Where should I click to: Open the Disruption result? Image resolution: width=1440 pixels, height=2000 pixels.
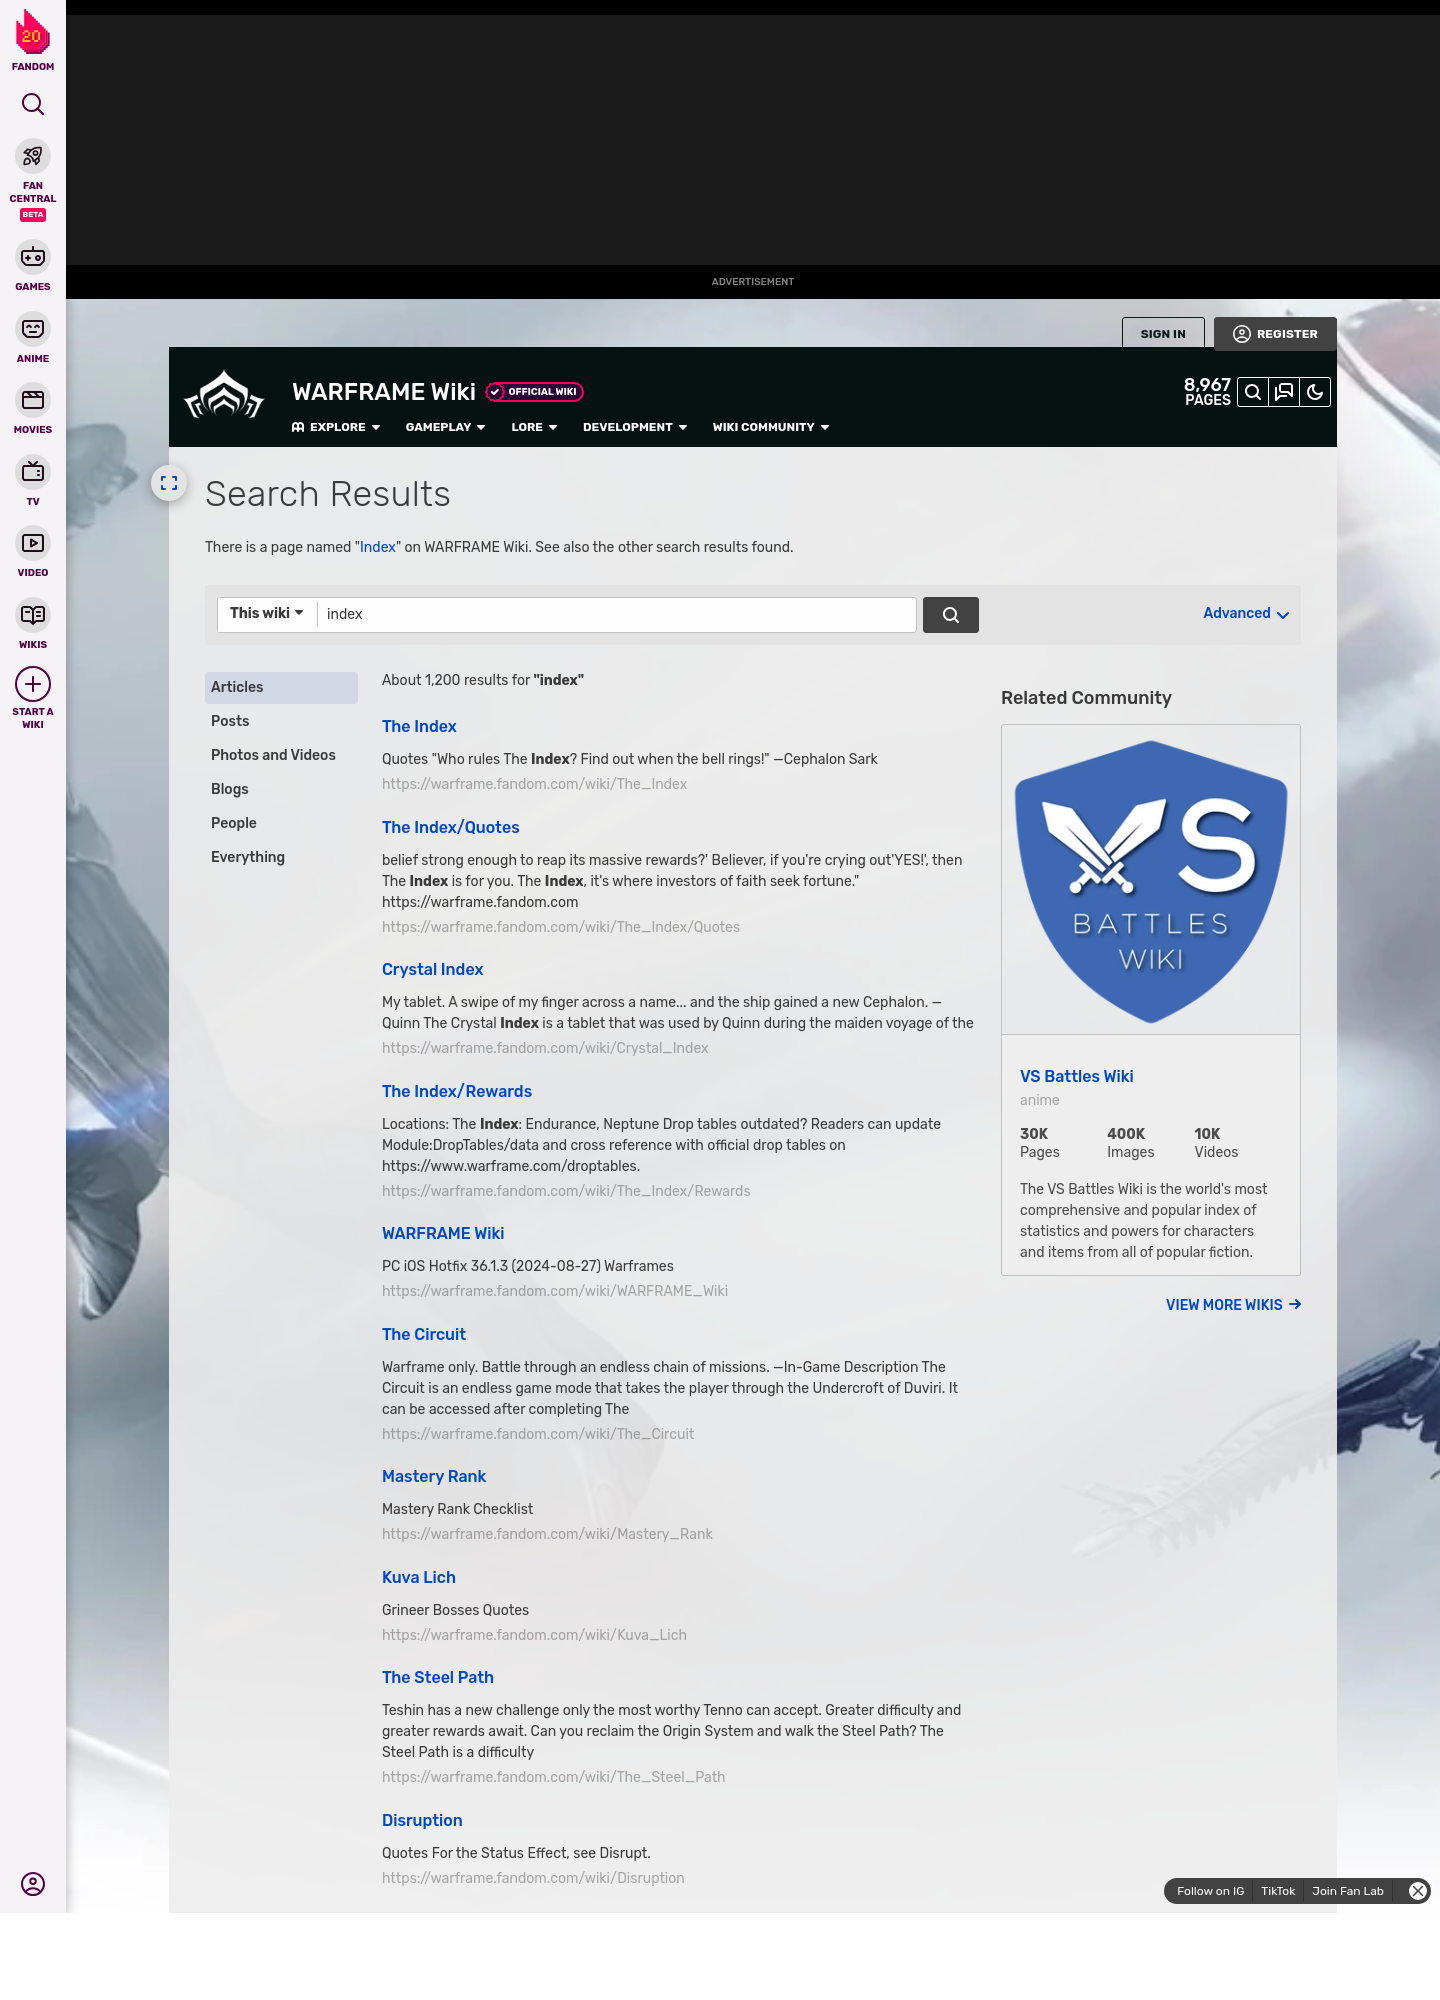[x=422, y=1820]
